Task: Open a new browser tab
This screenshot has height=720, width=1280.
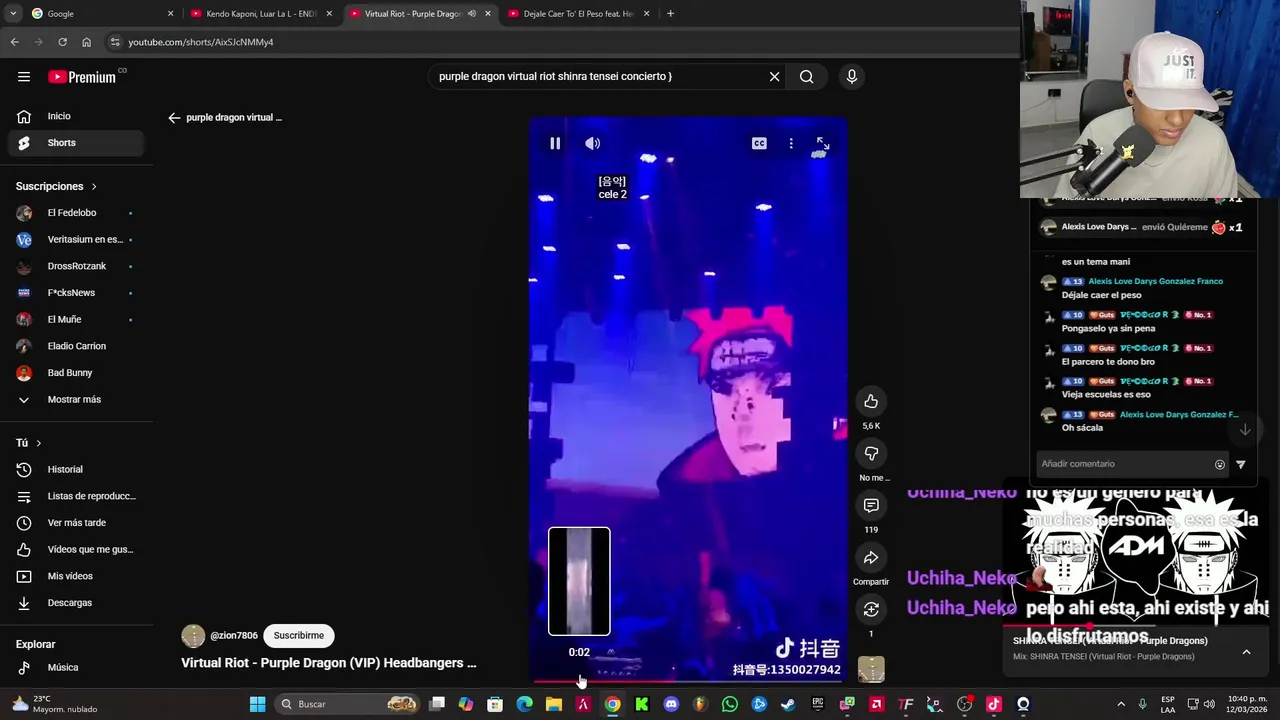Action: click(670, 14)
